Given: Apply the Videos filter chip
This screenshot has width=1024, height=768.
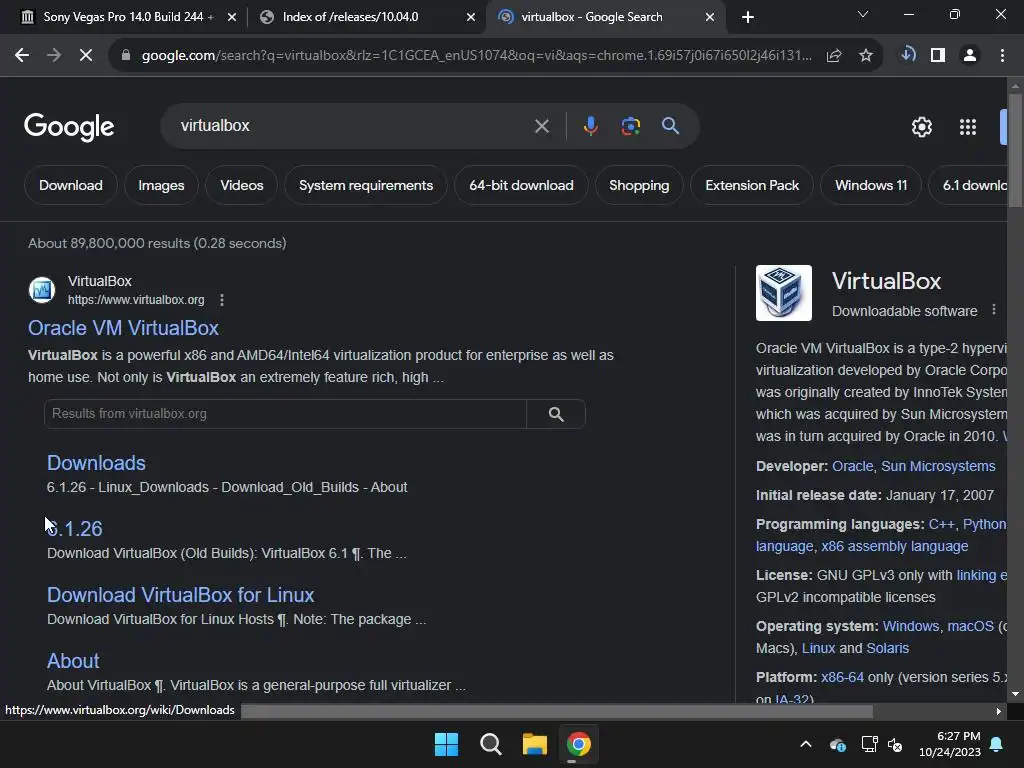Looking at the screenshot, I should tap(242, 185).
